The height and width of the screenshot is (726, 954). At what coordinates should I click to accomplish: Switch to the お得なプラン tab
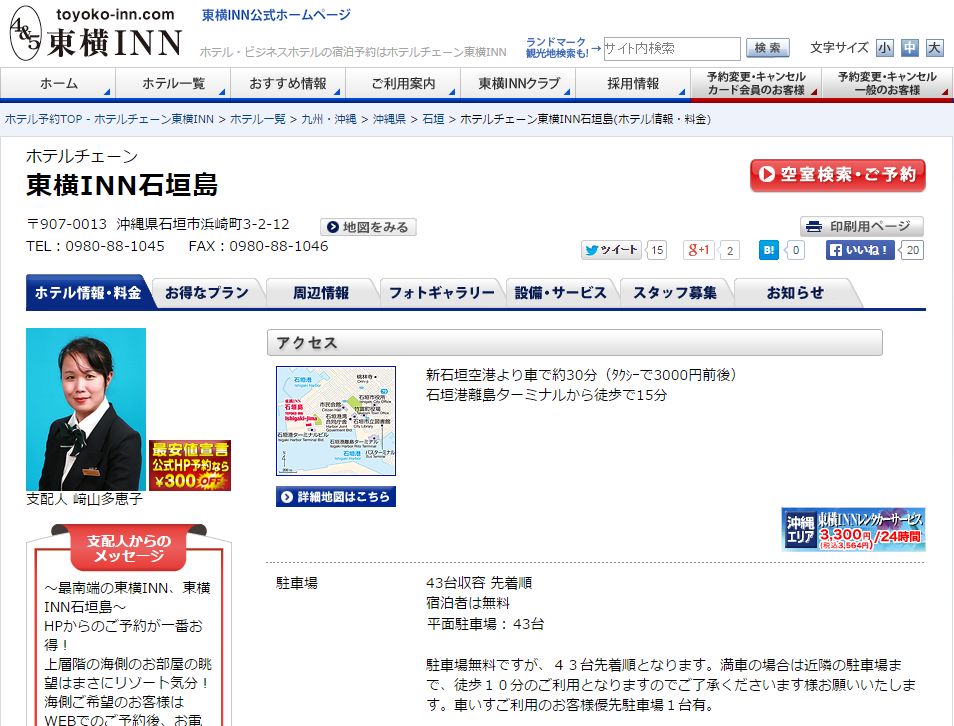click(x=207, y=293)
